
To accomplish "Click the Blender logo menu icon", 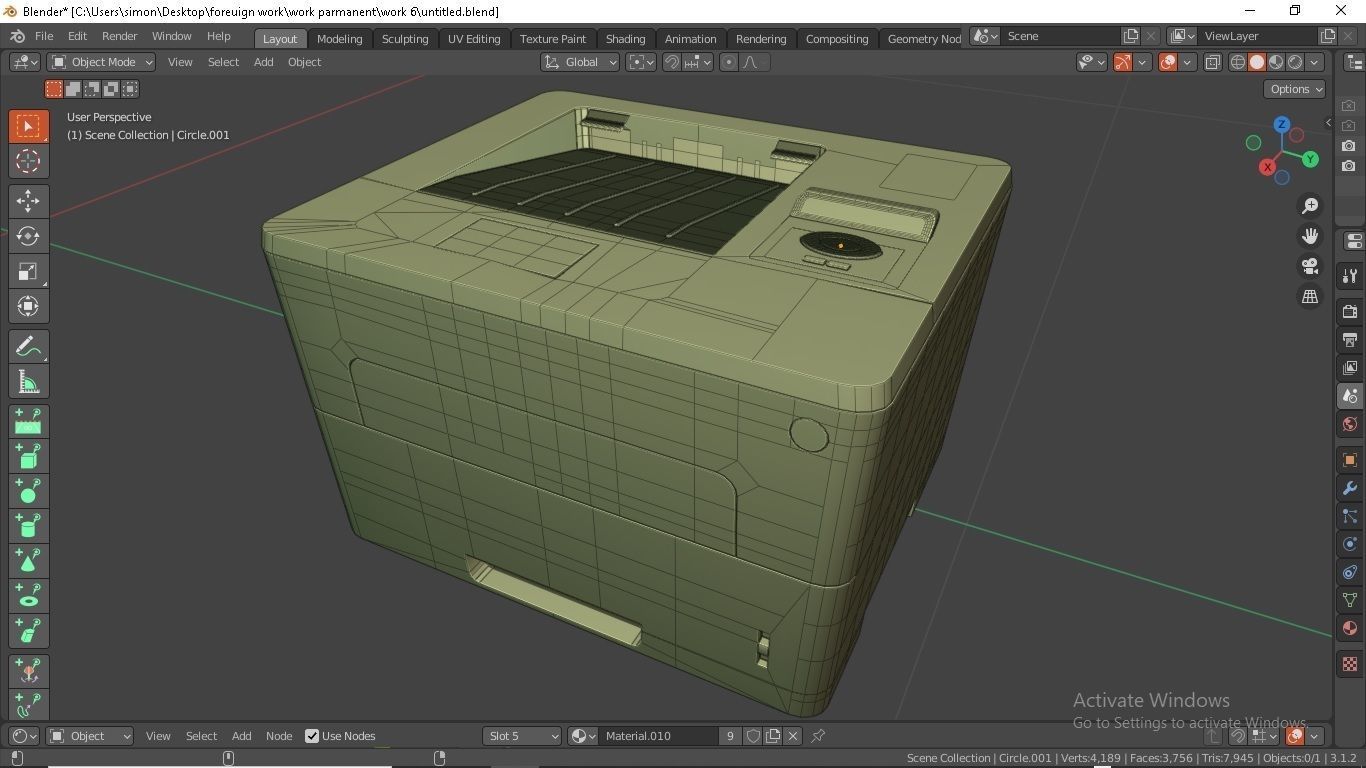I will point(17,36).
